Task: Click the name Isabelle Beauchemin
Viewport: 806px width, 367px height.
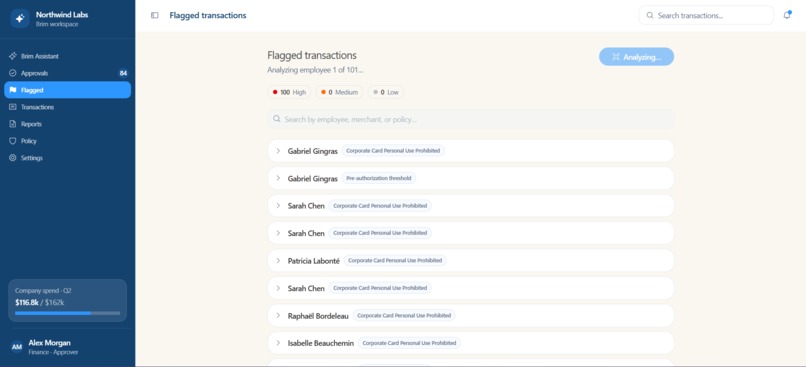Action: pyautogui.click(x=321, y=343)
